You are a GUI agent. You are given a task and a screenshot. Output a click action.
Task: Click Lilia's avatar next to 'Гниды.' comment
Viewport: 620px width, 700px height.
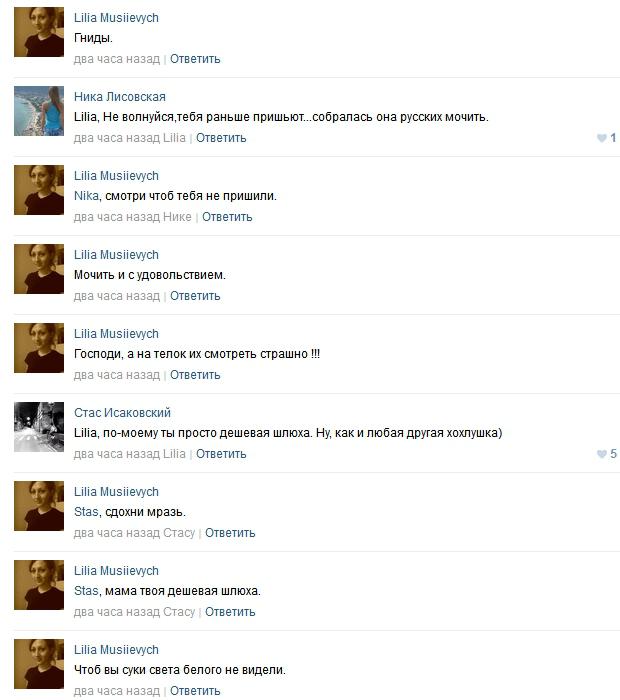[x=39, y=32]
